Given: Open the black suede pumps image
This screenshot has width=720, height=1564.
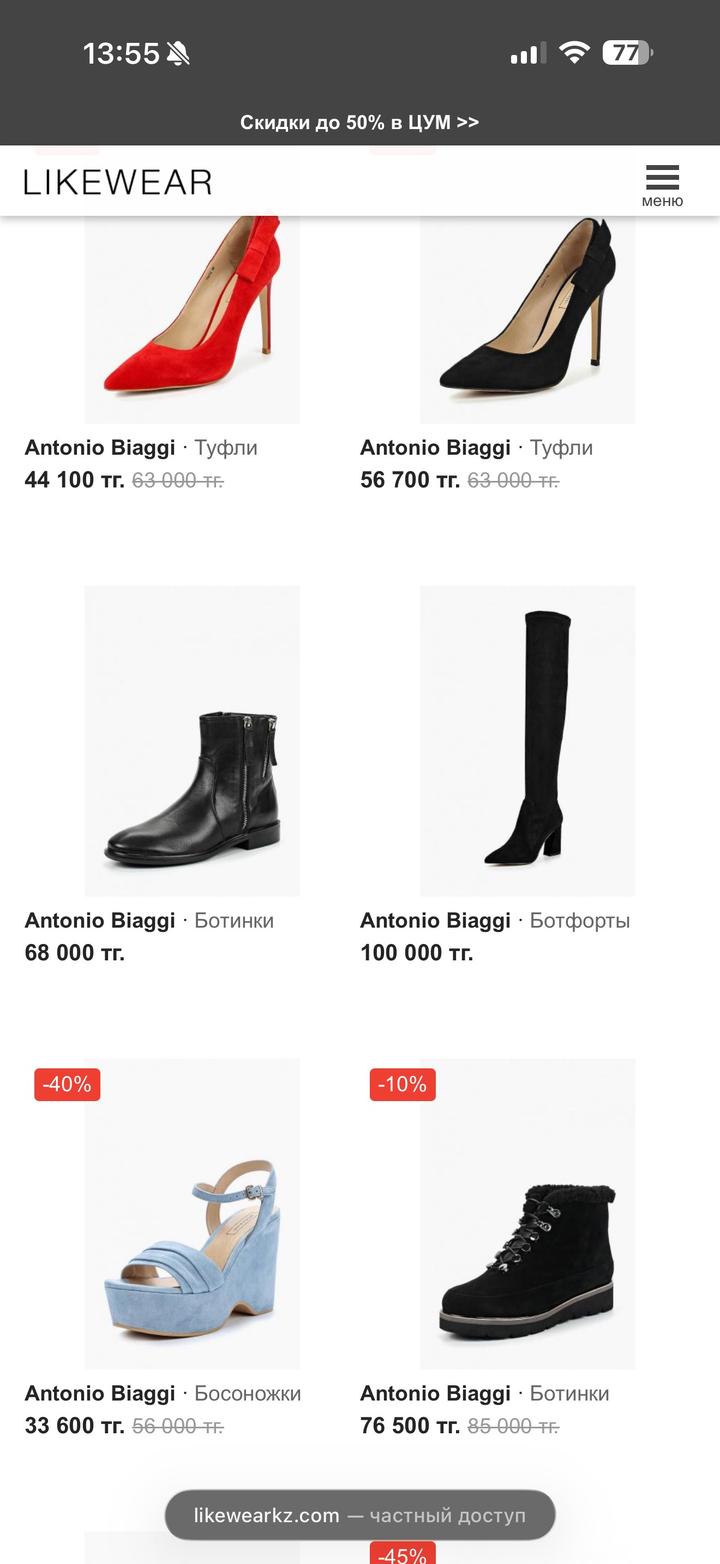Looking at the screenshot, I should (x=527, y=318).
